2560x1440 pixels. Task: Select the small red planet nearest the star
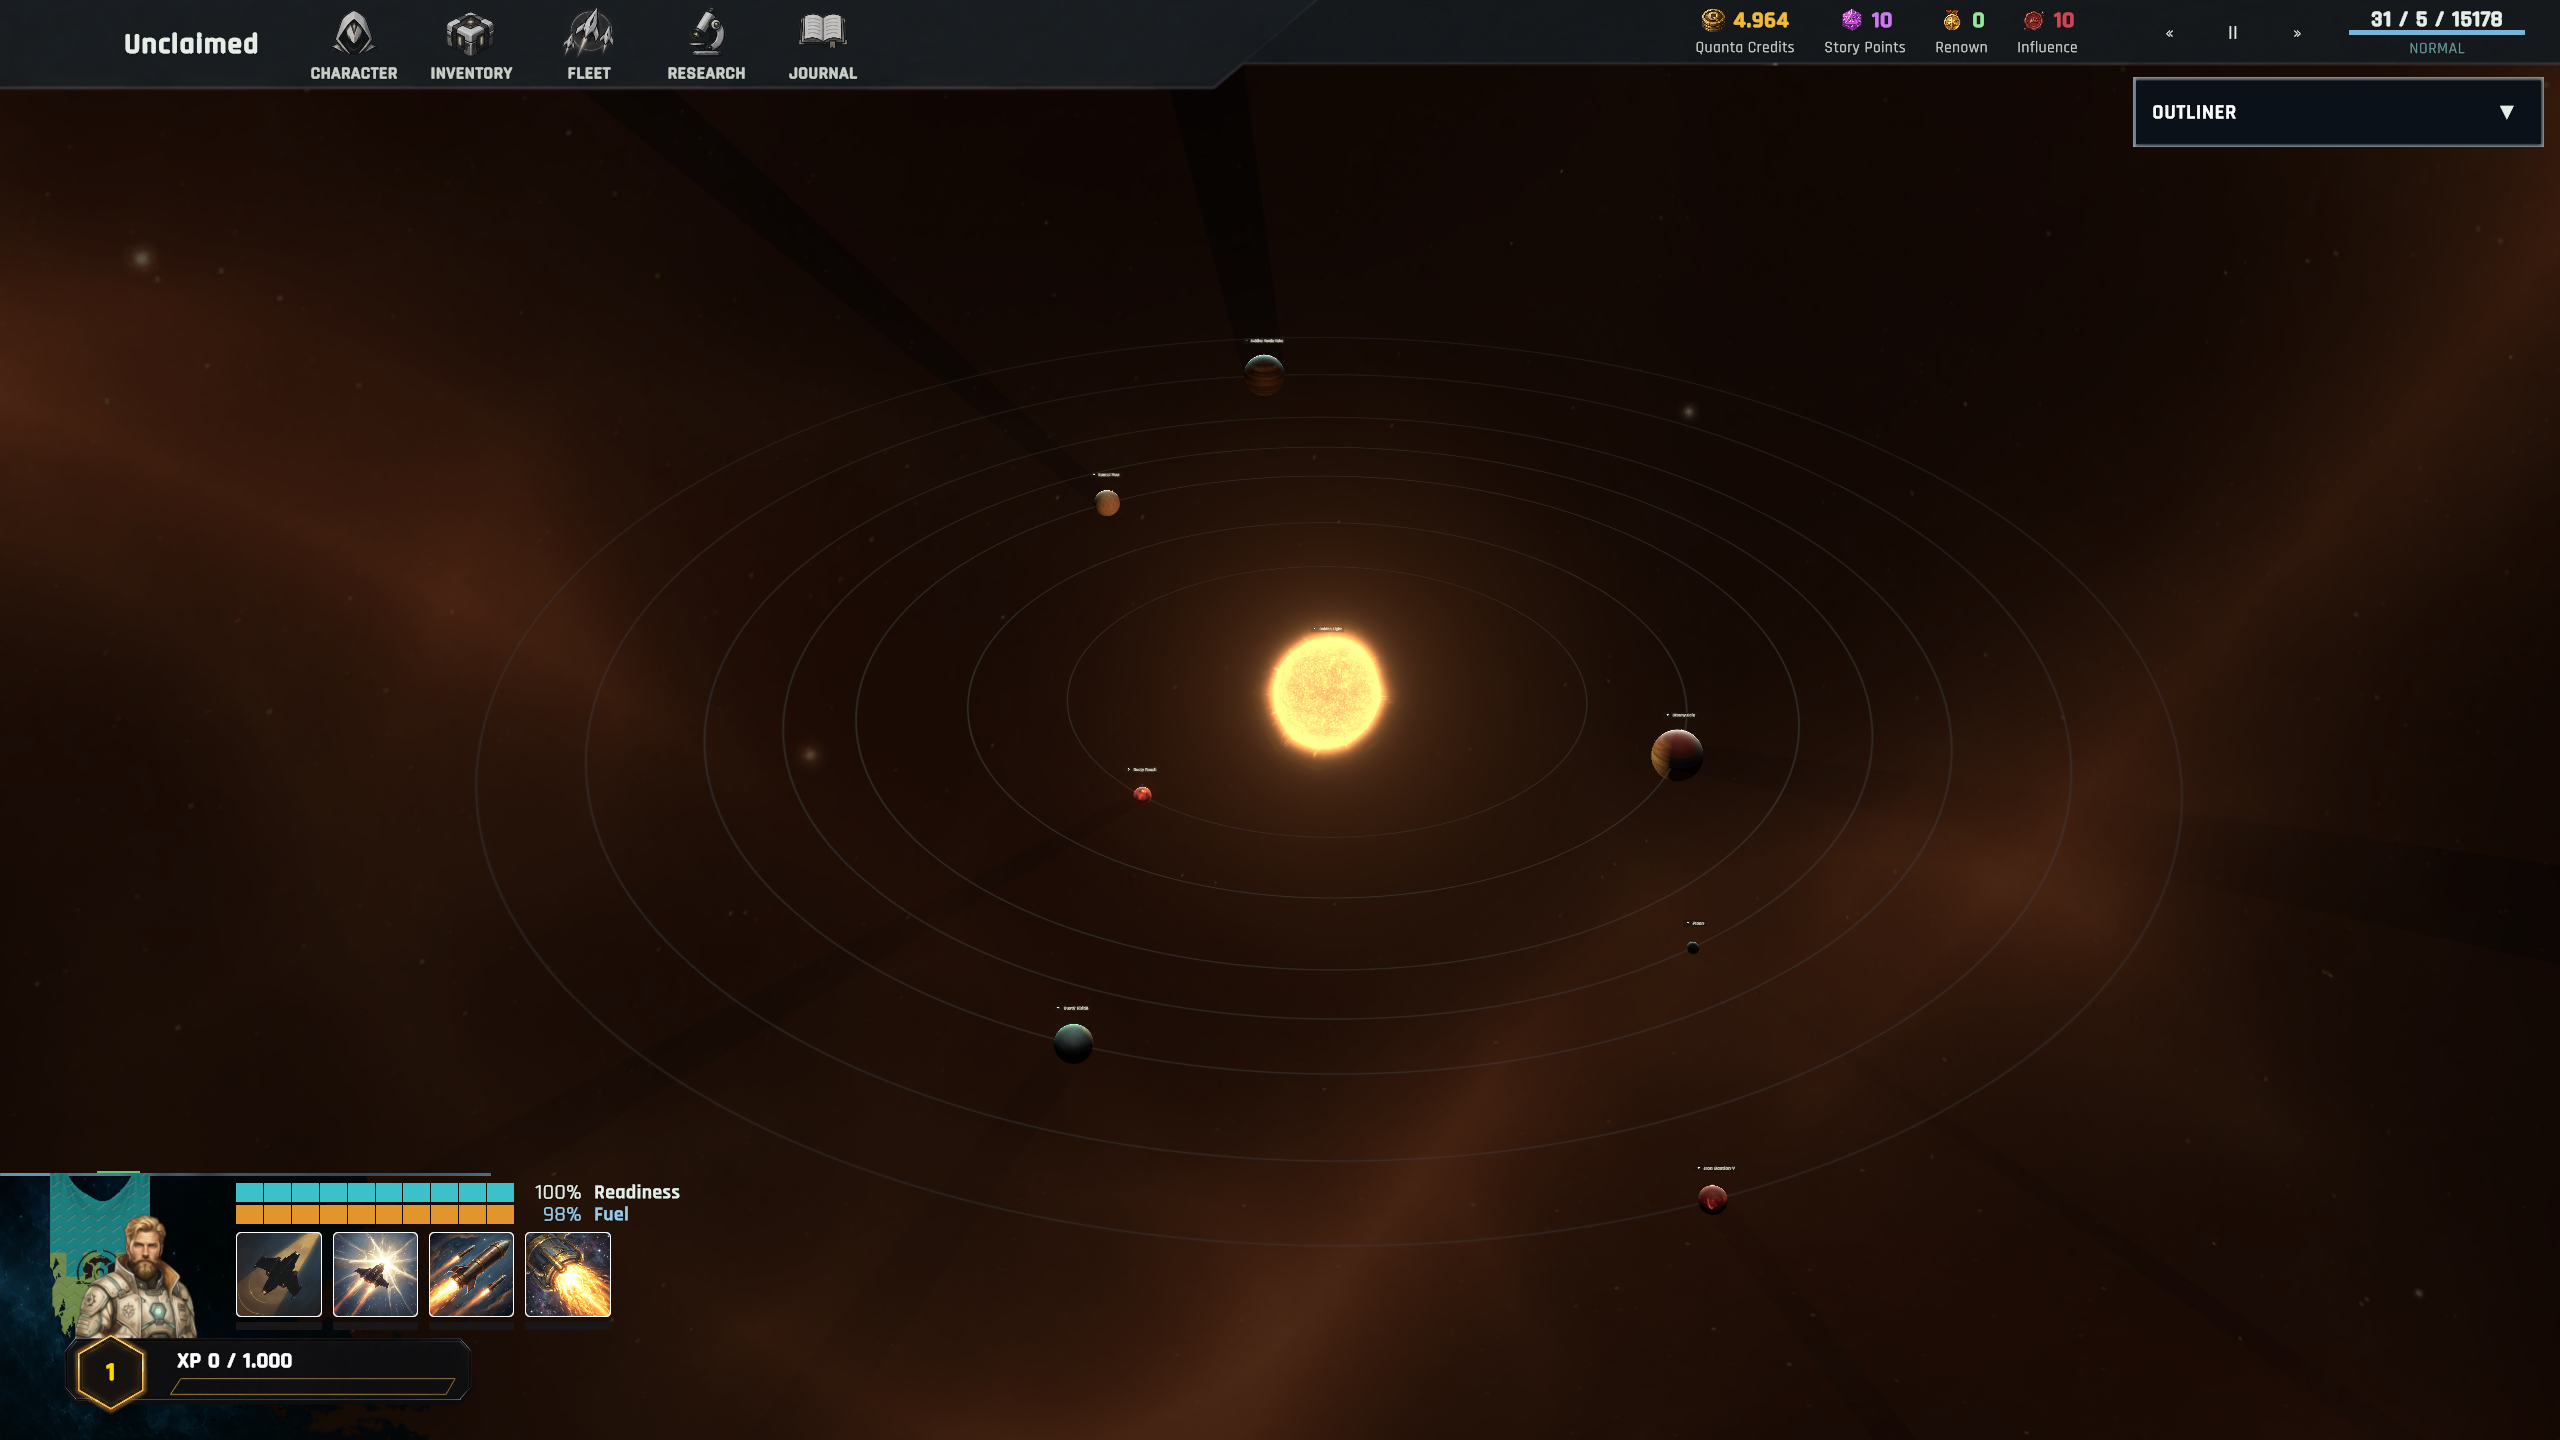[1142, 795]
